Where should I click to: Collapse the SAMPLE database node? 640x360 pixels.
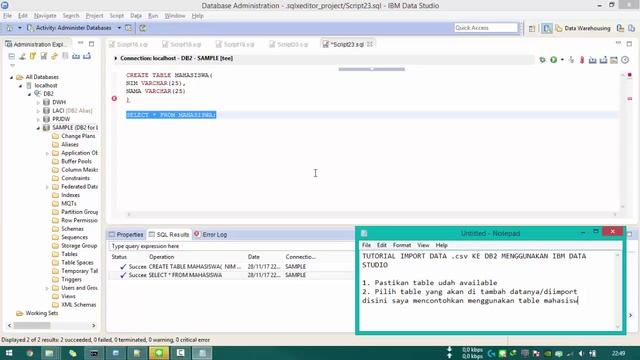click(38, 128)
